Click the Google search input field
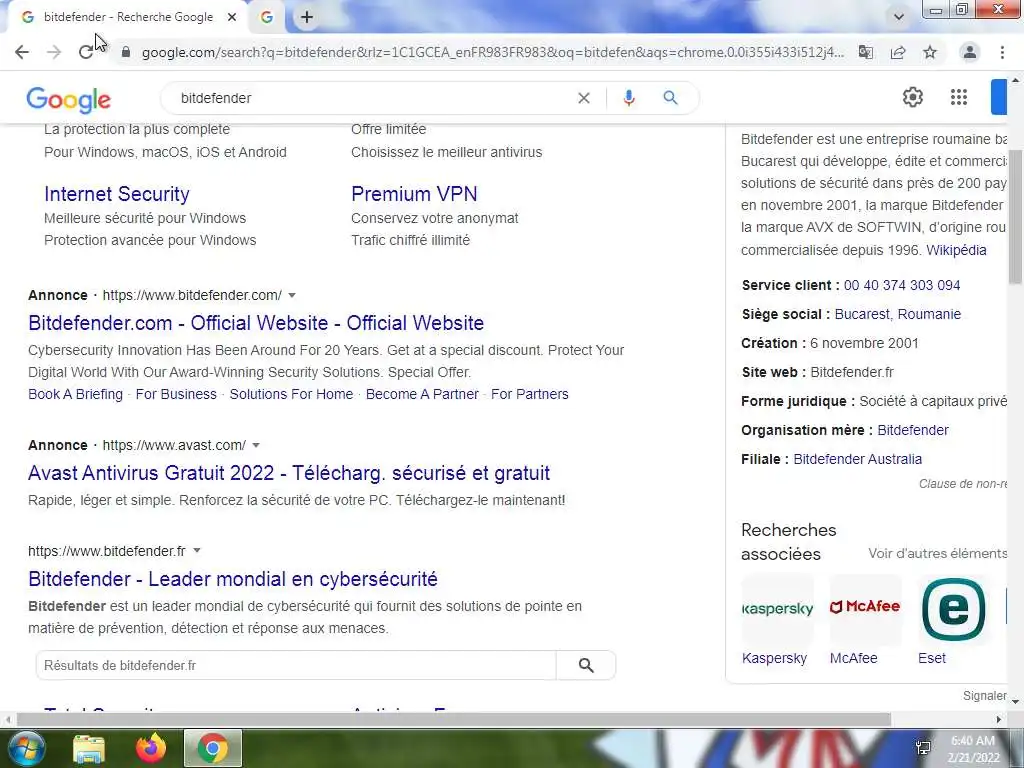Image resolution: width=1024 pixels, height=768 pixels. point(372,98)
